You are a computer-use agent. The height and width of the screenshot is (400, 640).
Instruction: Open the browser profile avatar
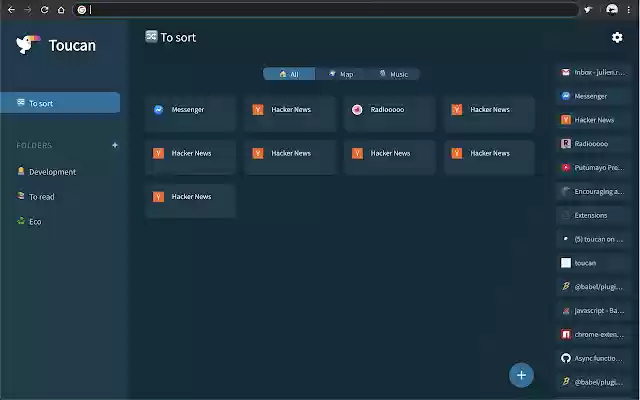pos(611,9)
